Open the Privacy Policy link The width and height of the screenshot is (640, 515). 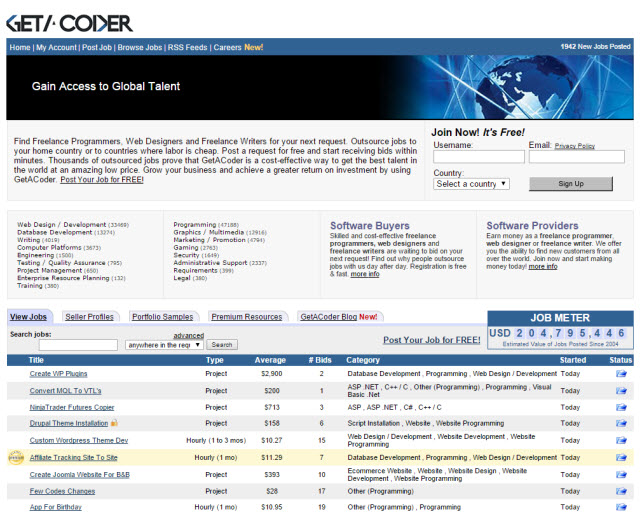click(574, 146)
